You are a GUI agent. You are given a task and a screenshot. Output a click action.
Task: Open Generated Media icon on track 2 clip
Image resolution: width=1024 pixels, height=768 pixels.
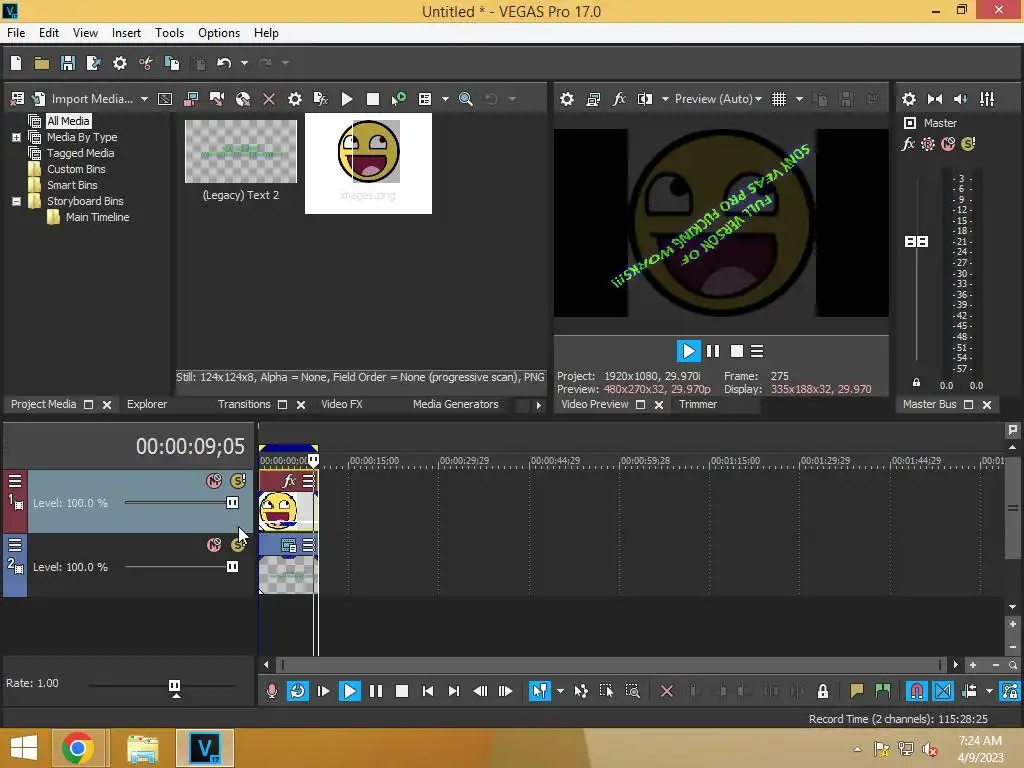288,545
